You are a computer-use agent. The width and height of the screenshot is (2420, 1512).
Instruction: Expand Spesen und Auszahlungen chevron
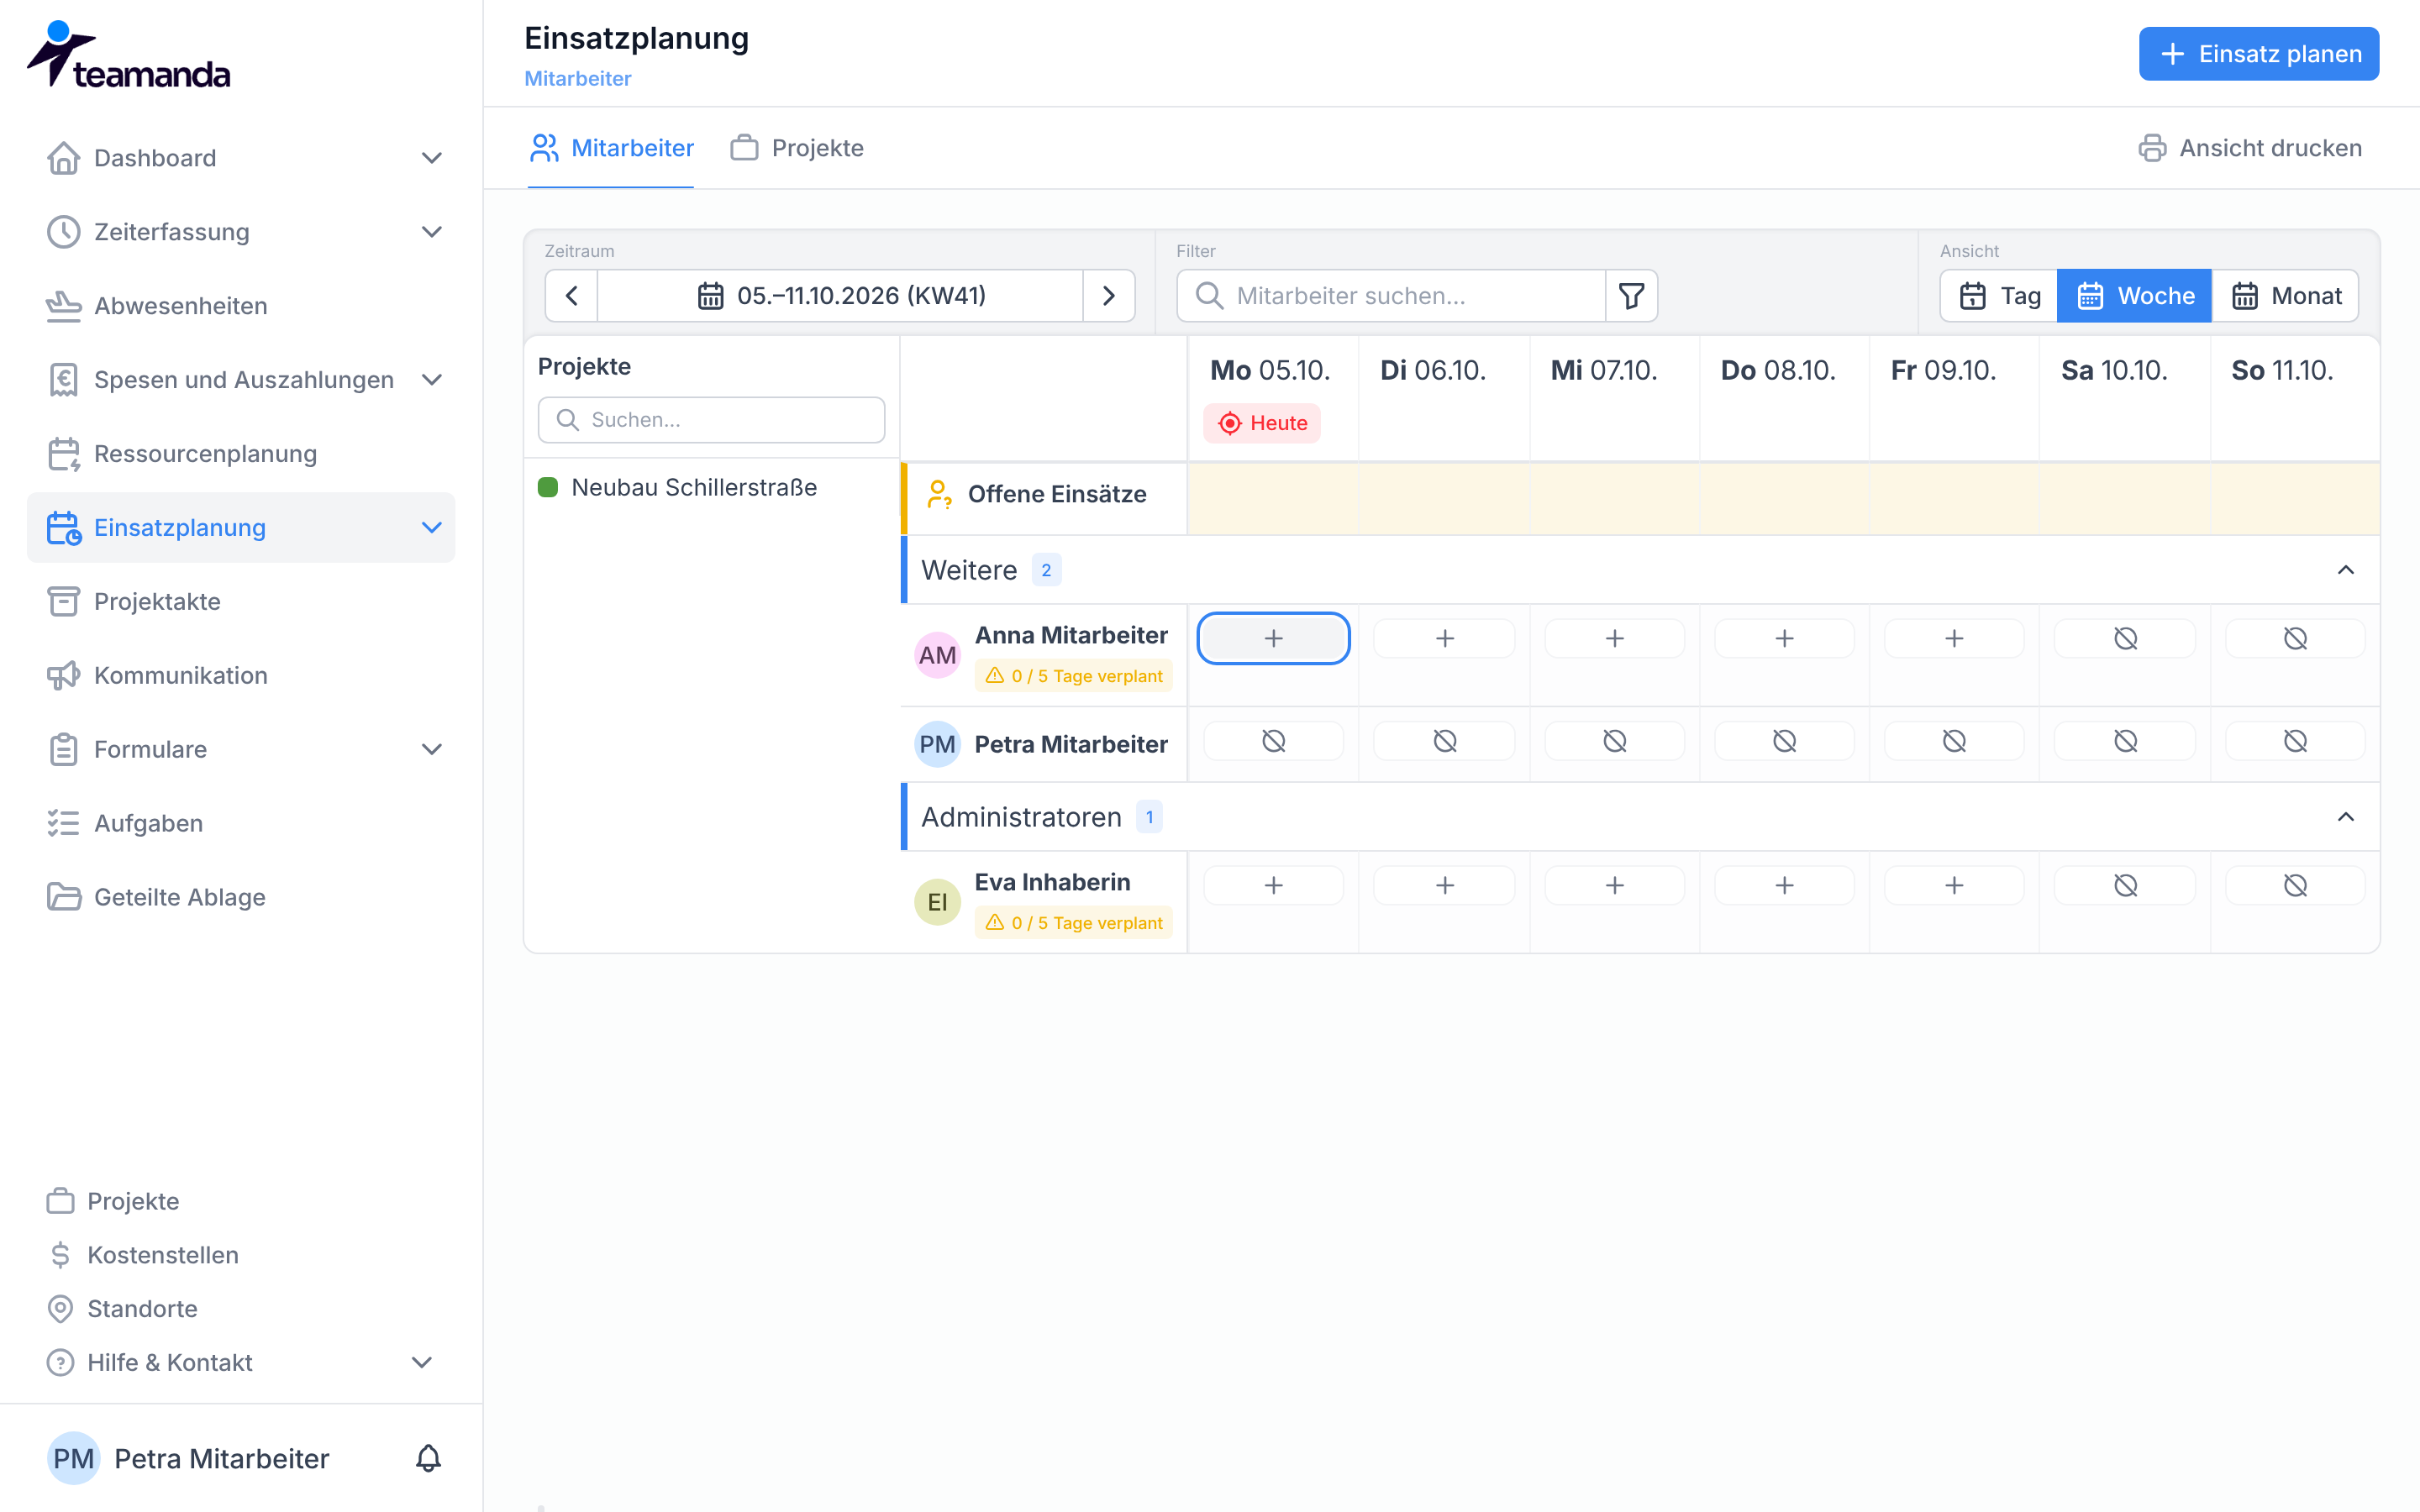[431, 380]
